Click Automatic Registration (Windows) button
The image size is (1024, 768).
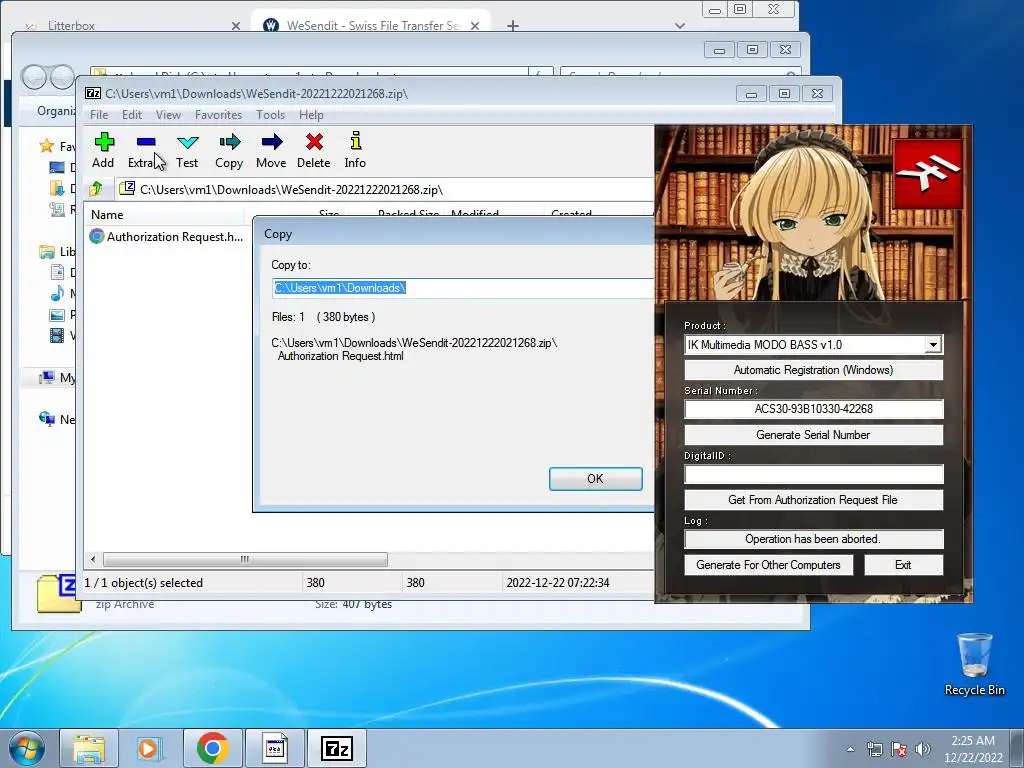[x=813, y=370]
